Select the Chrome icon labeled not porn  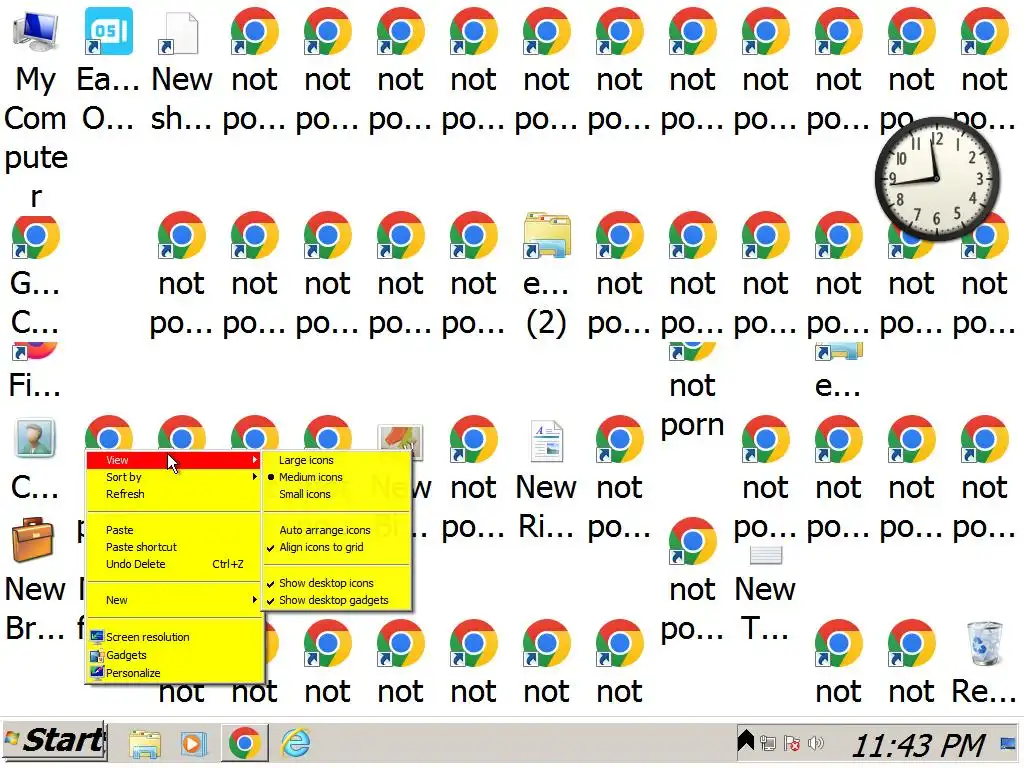[693, 353]
